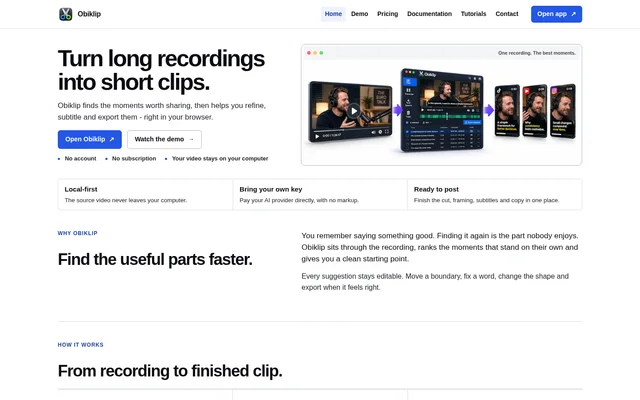This screenshot has width=640, height=400.
Task: Click the Local-first feature card
Action: pos(145,195)
